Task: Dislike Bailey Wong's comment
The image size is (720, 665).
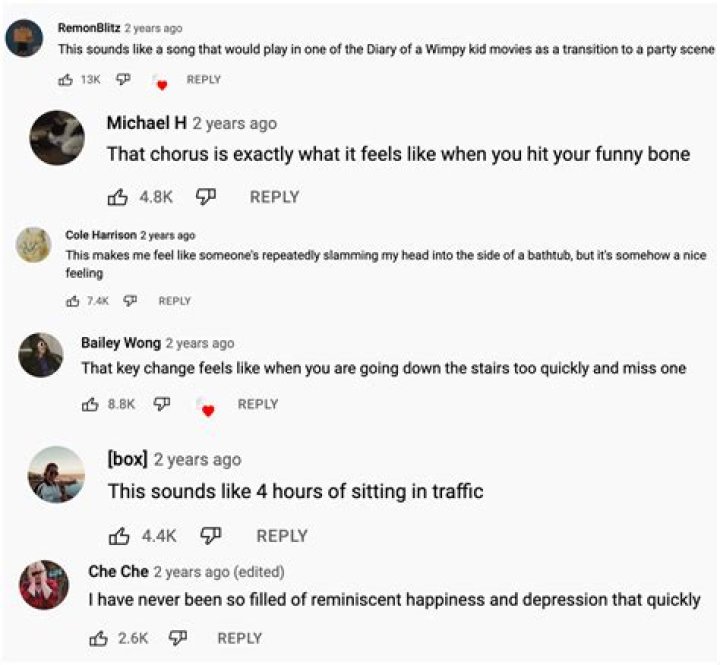Action: pyautogui.click(x=161, y=404)
